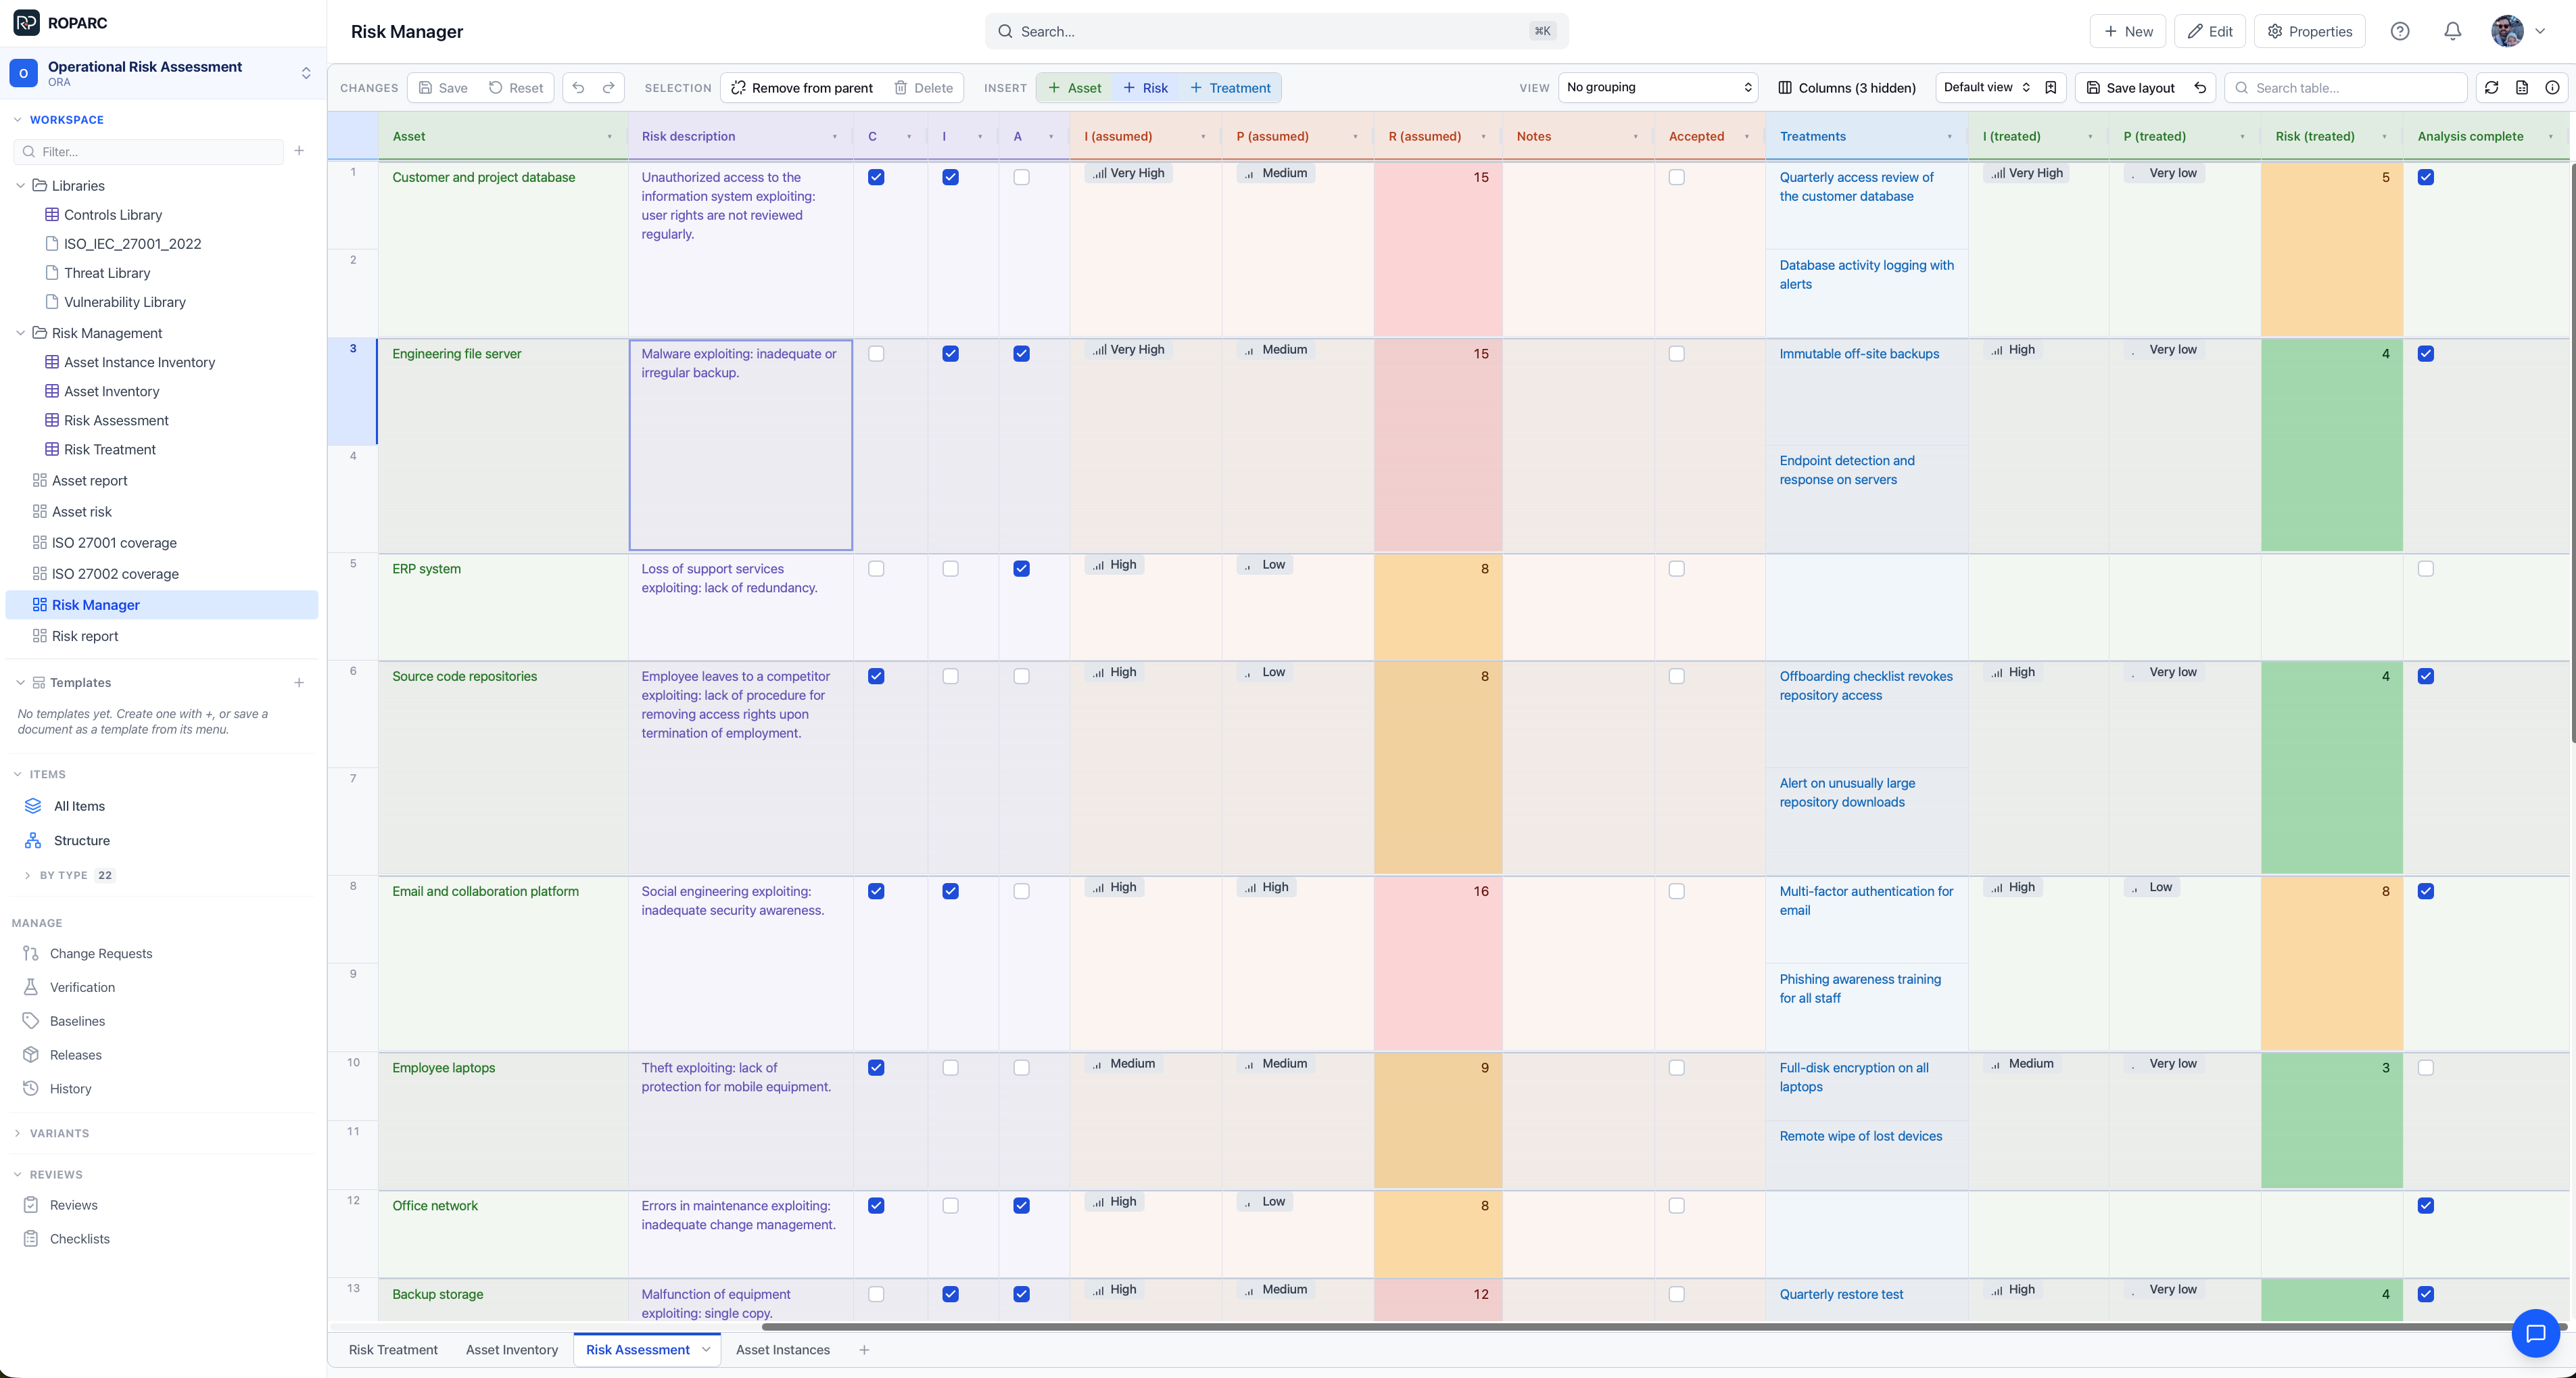
Task: Open Releases page
Action: (x=76, y=1055)
